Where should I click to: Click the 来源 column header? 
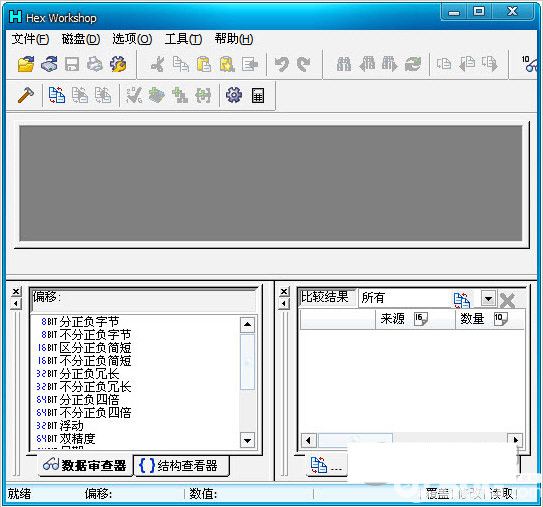point(415,319)
